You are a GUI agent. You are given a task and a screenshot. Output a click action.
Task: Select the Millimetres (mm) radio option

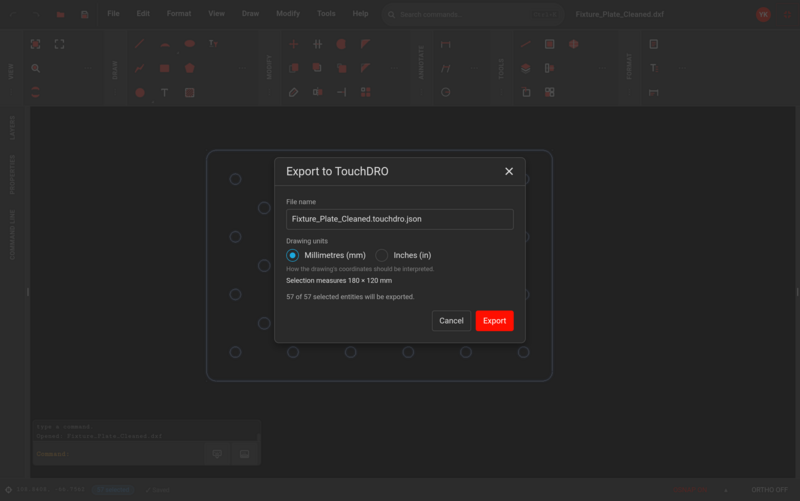(292, 255)
